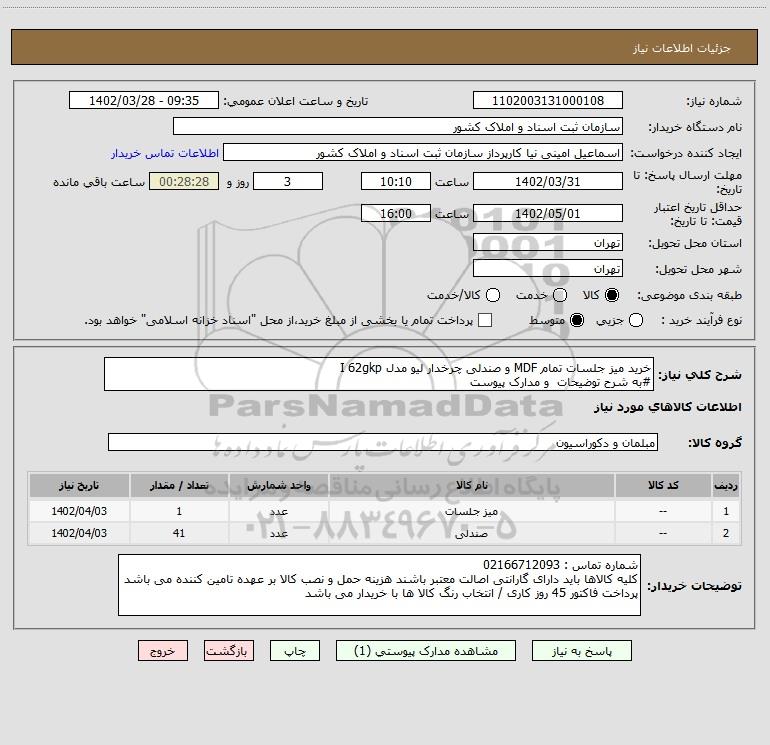Toggle the اسناد خزانه اسلامی payment checkbox
Screen dimensions: 770x745
pos(485,320)
